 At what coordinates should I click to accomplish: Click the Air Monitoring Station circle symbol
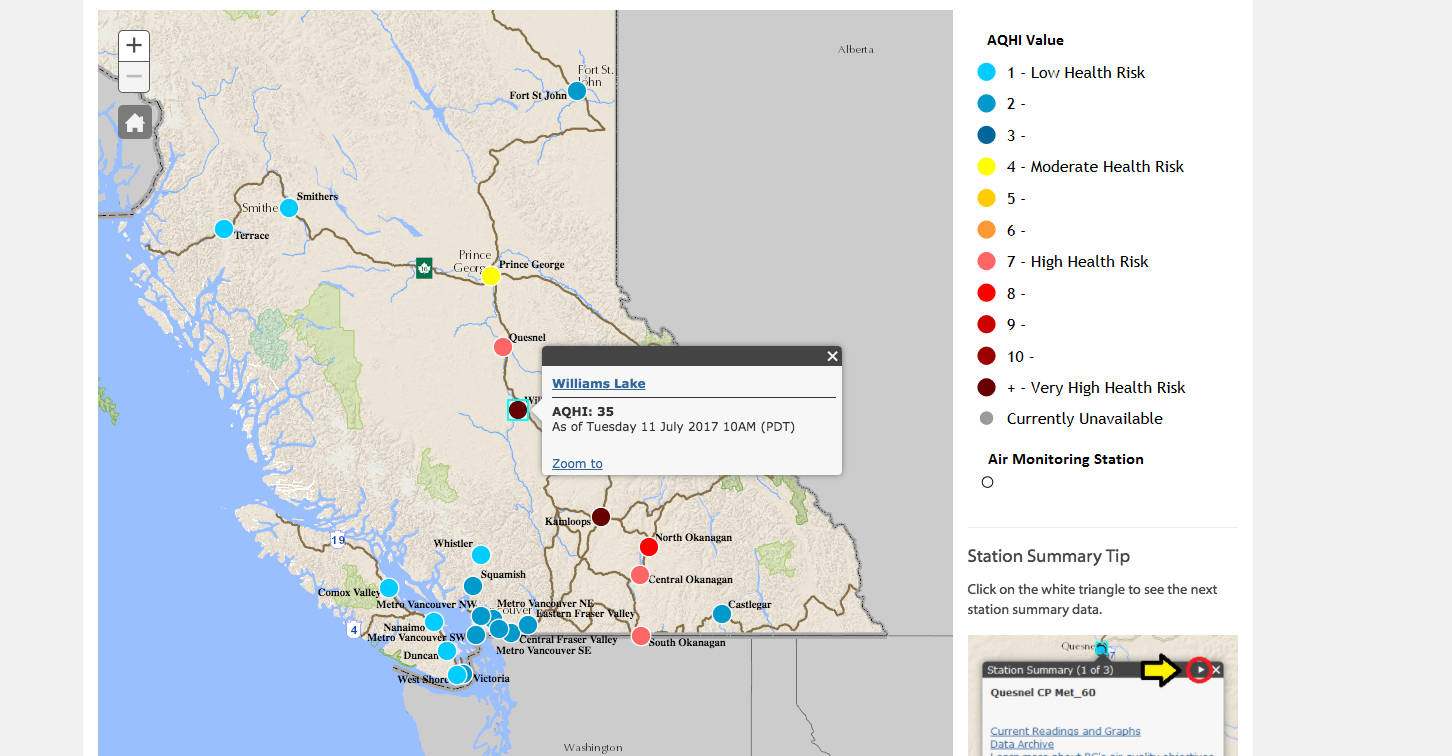tap(988, 482)
